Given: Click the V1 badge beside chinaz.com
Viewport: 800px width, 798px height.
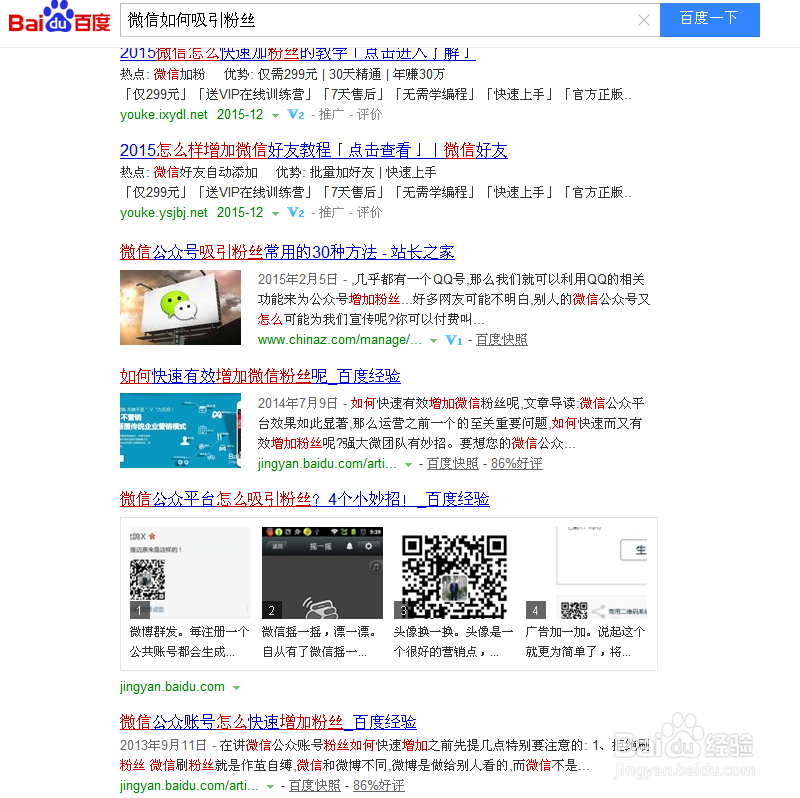Looking at the screenshot, I should point(454,340).
